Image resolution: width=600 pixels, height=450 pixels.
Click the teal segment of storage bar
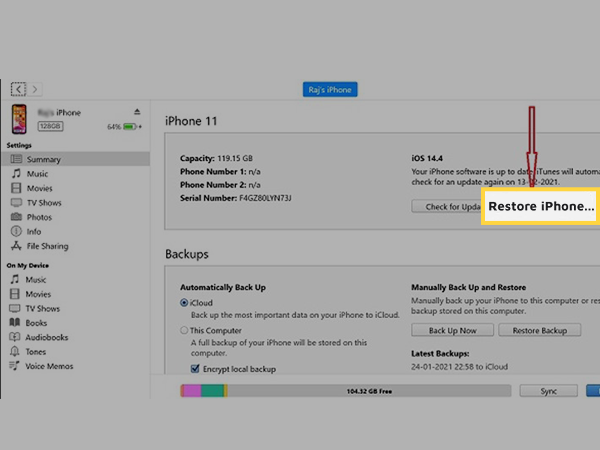[x=212, y=391]
